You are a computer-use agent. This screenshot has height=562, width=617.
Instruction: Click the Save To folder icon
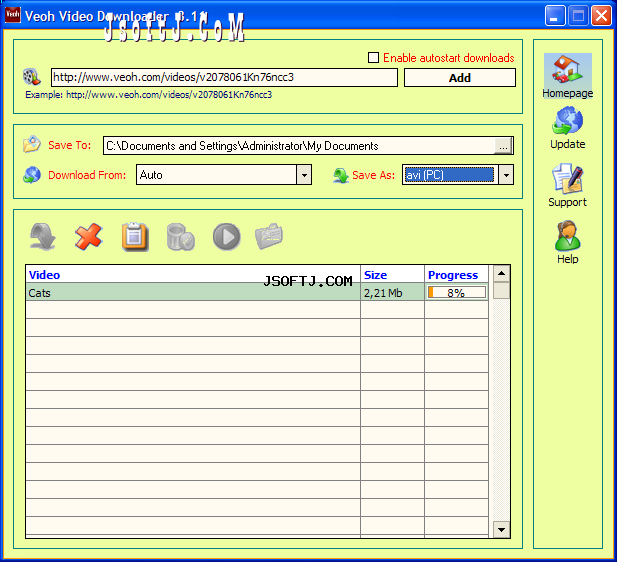tap(32, 144)
